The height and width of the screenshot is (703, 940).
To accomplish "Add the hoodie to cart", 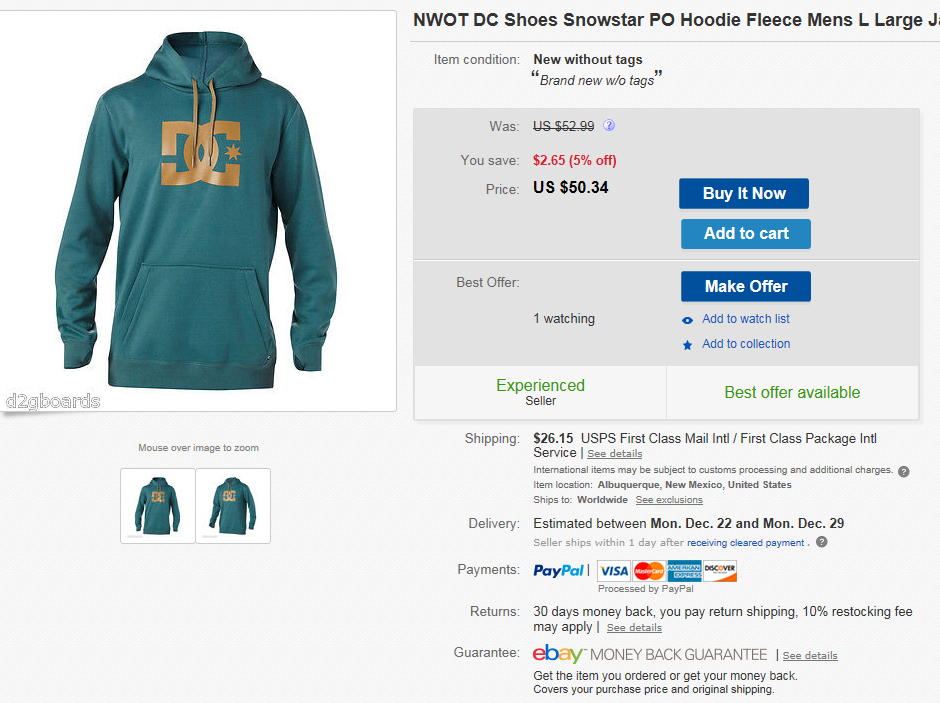I will click(x=746, y=234).
